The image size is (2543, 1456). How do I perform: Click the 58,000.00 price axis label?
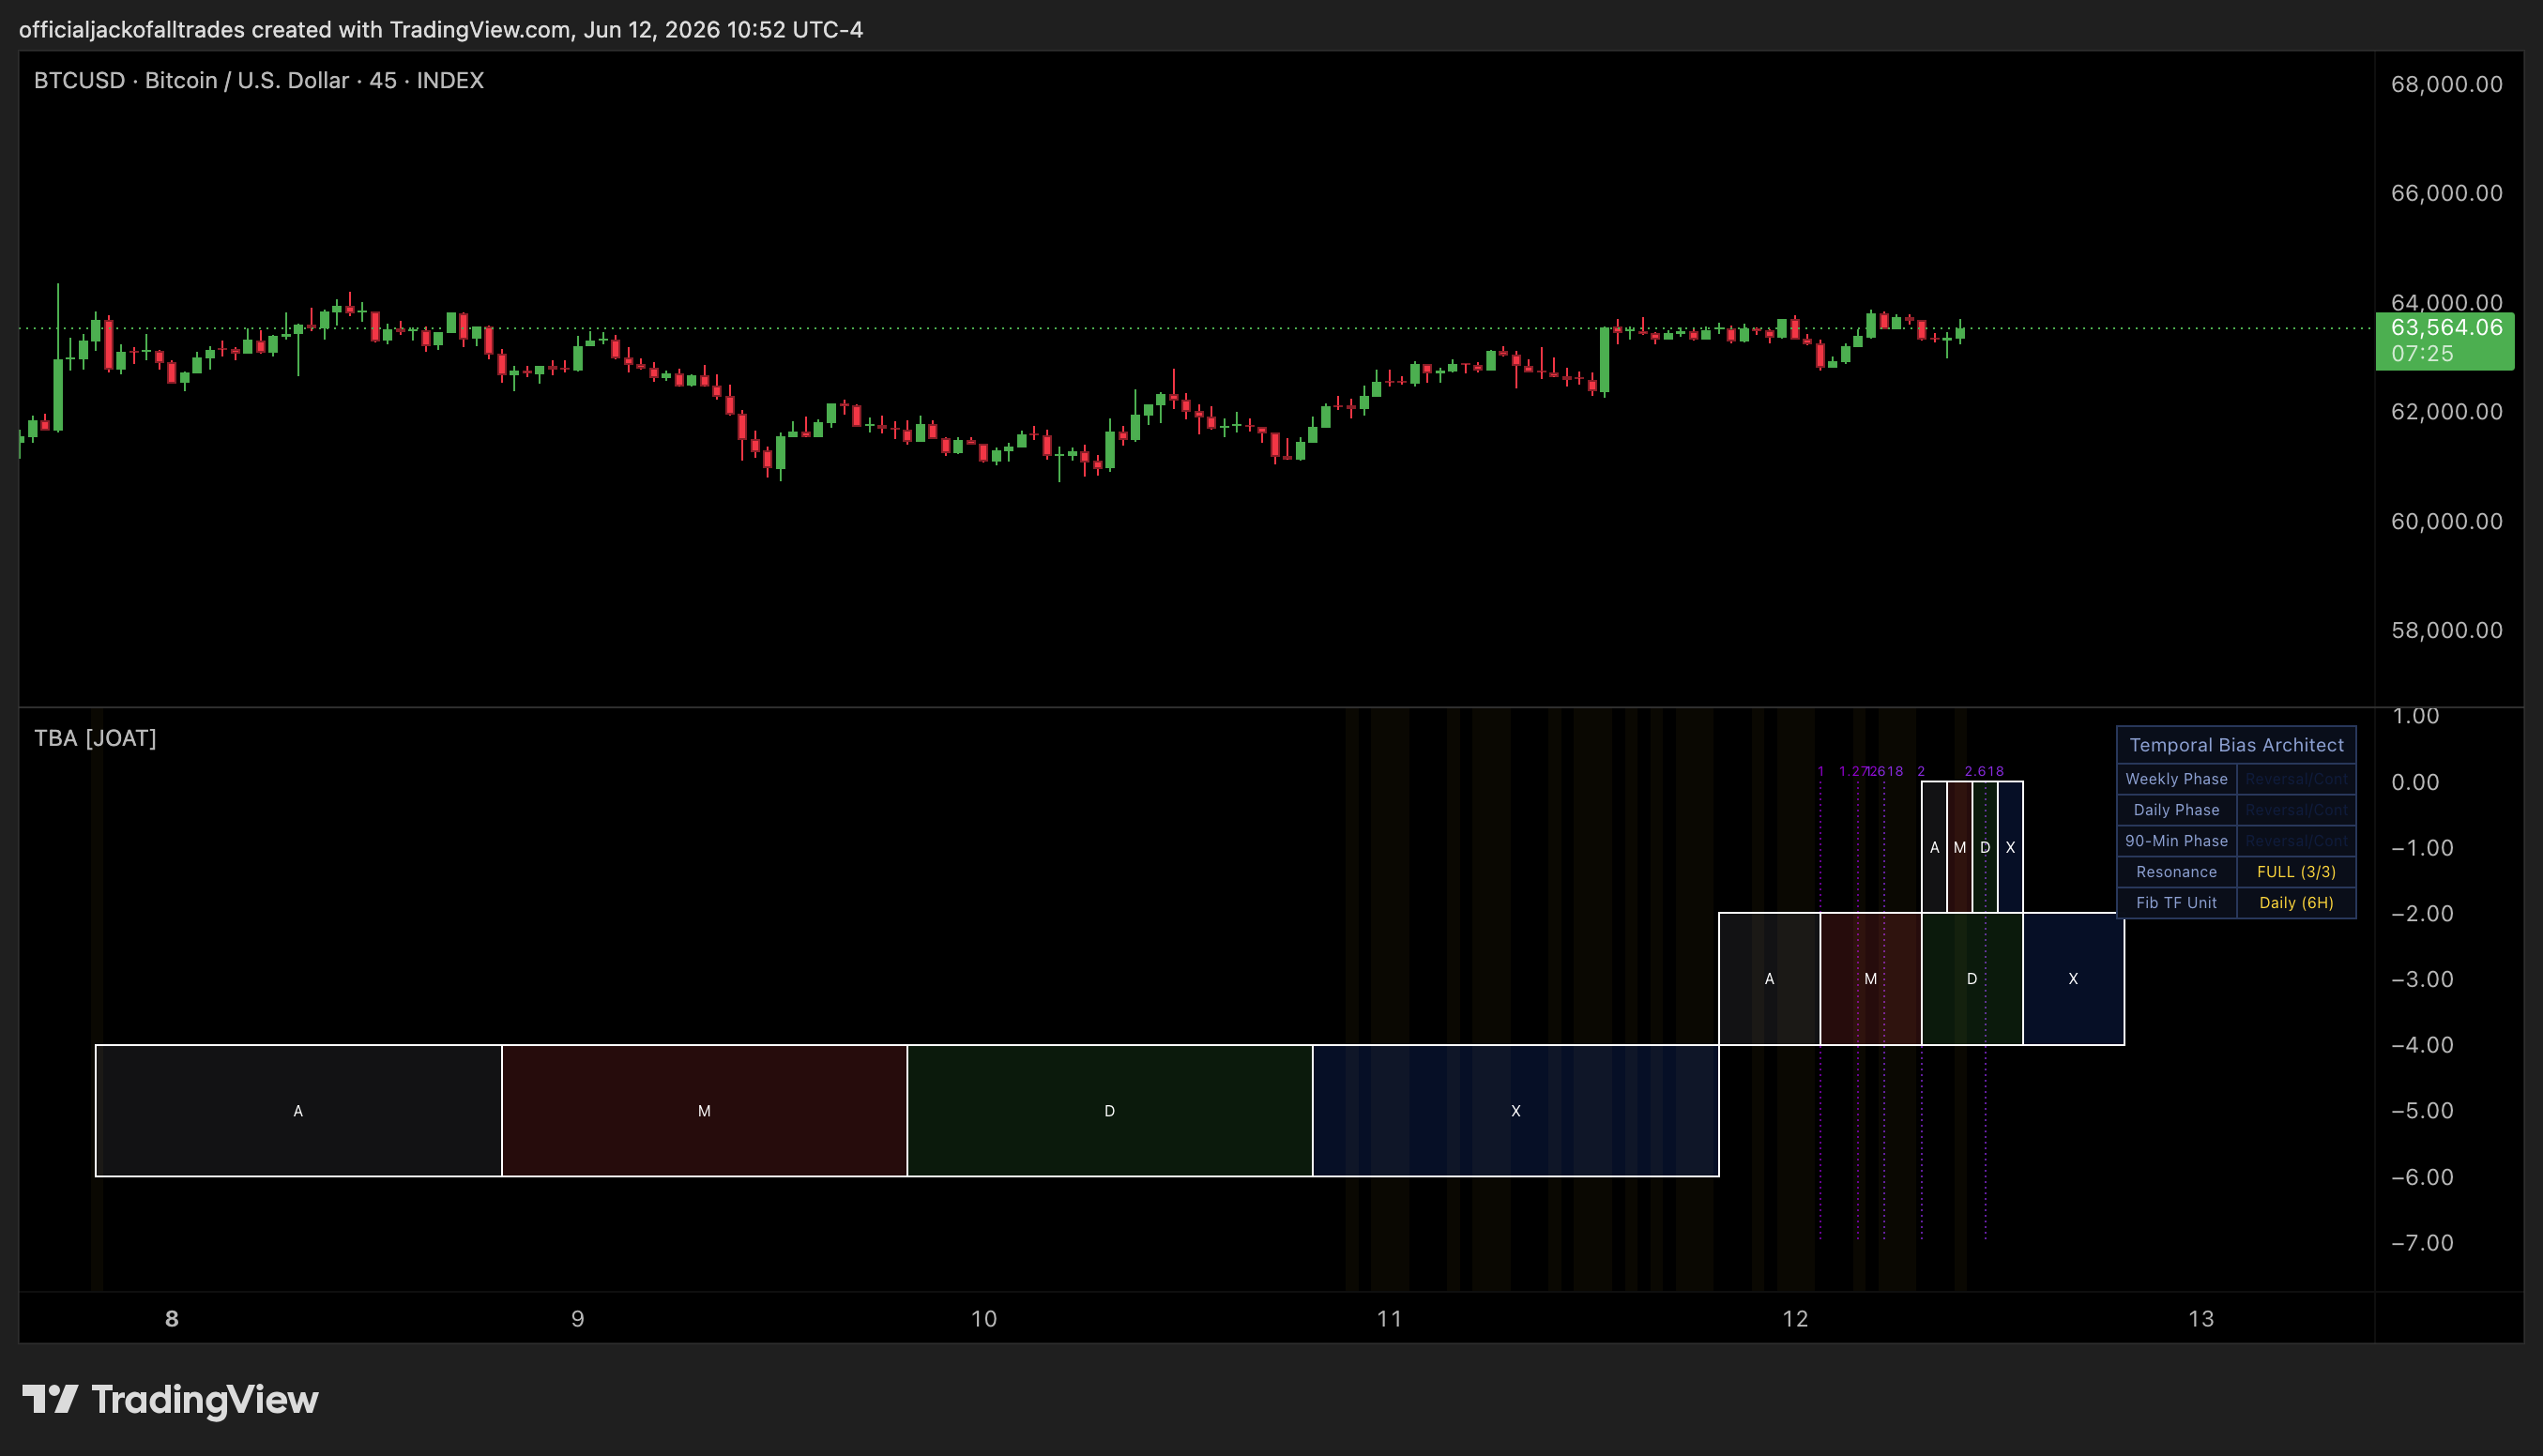2446,630
